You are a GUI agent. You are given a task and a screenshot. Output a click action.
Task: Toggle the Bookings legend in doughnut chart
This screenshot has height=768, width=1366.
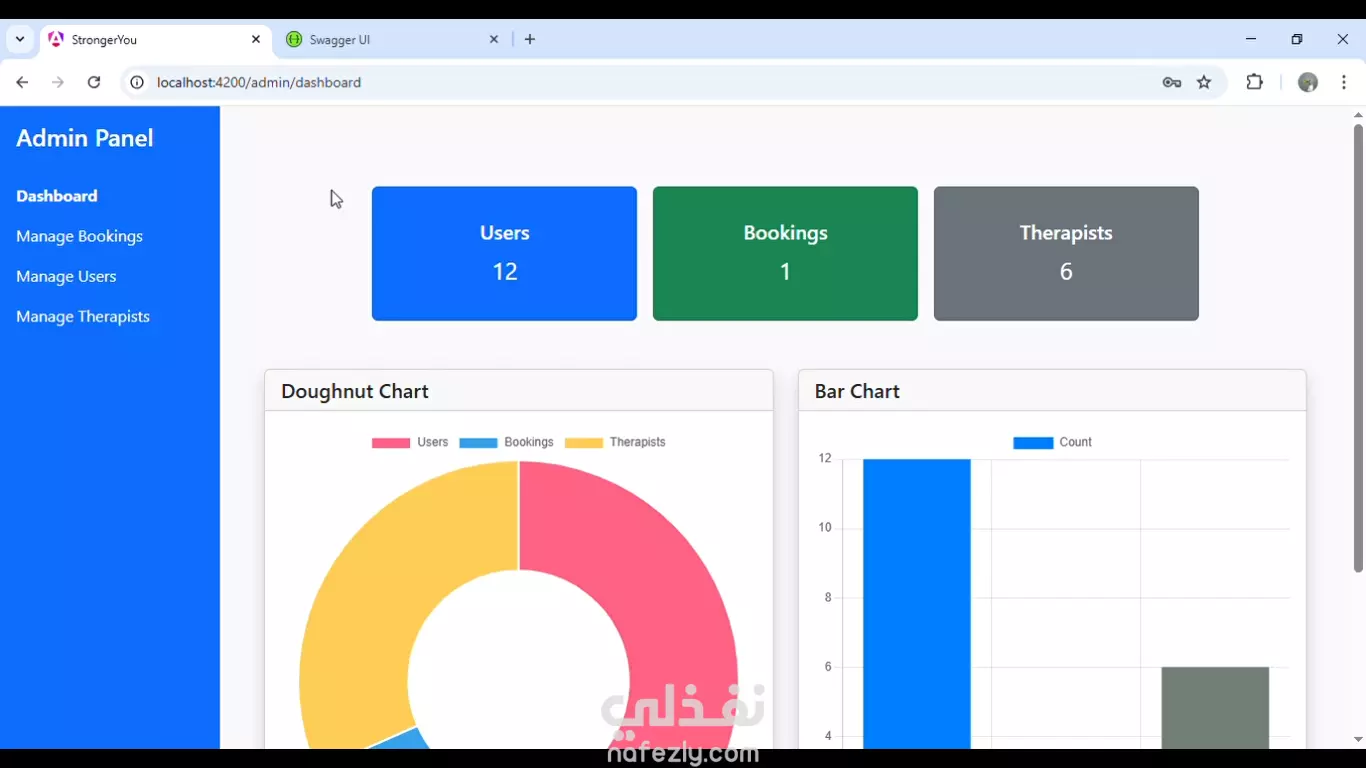(x=506, y=442)
